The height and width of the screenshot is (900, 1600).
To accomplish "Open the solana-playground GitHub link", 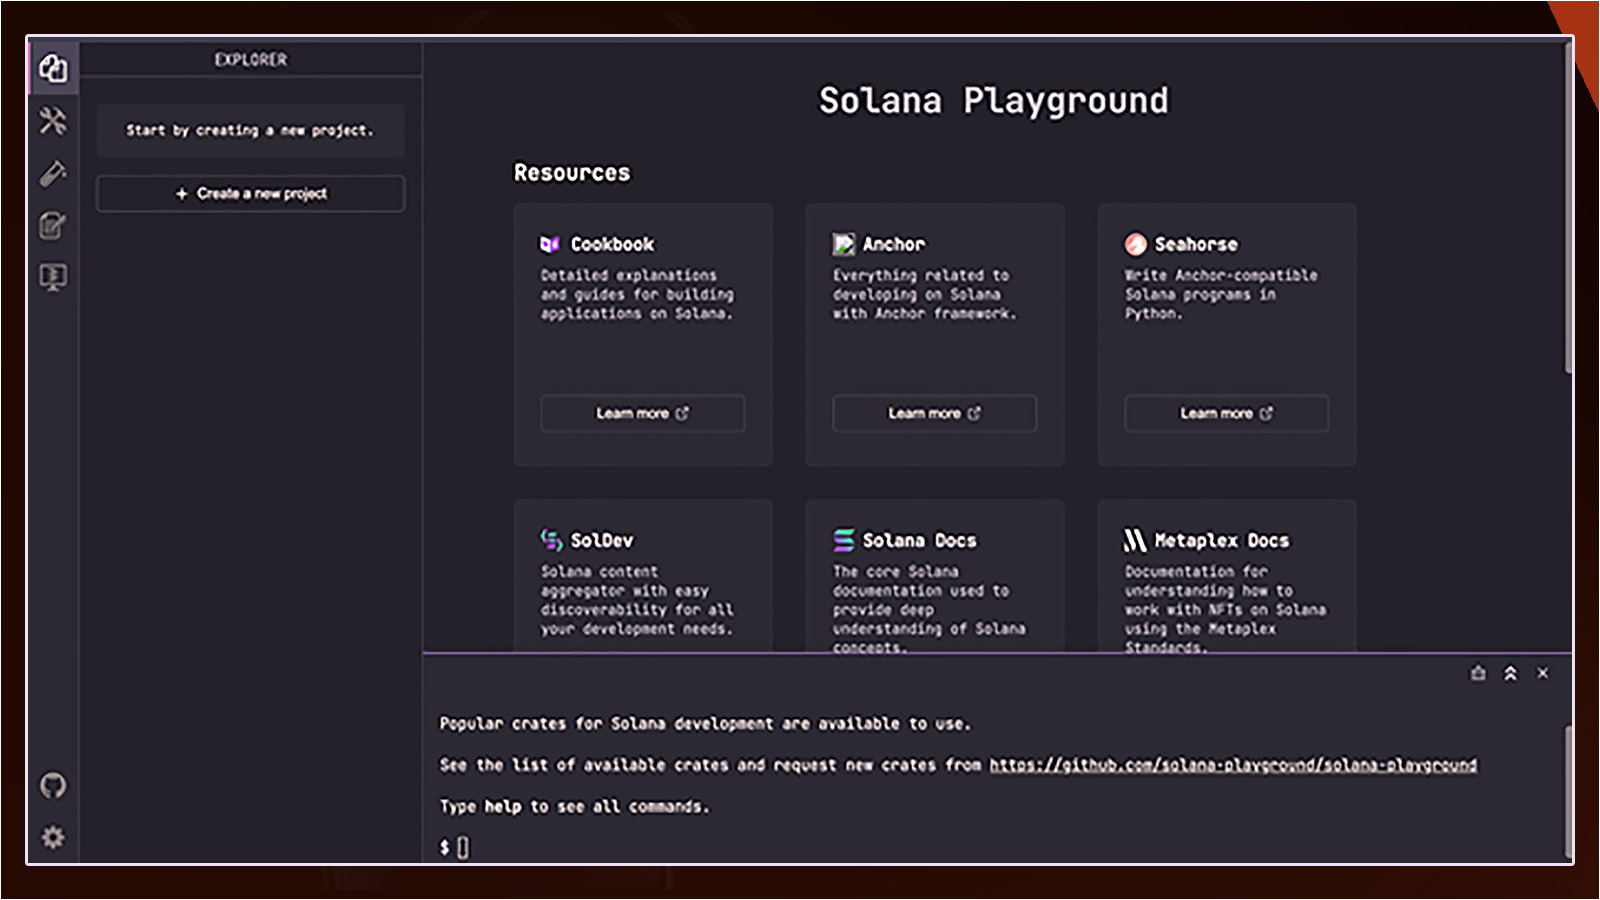I will [x=1233, y=764].
